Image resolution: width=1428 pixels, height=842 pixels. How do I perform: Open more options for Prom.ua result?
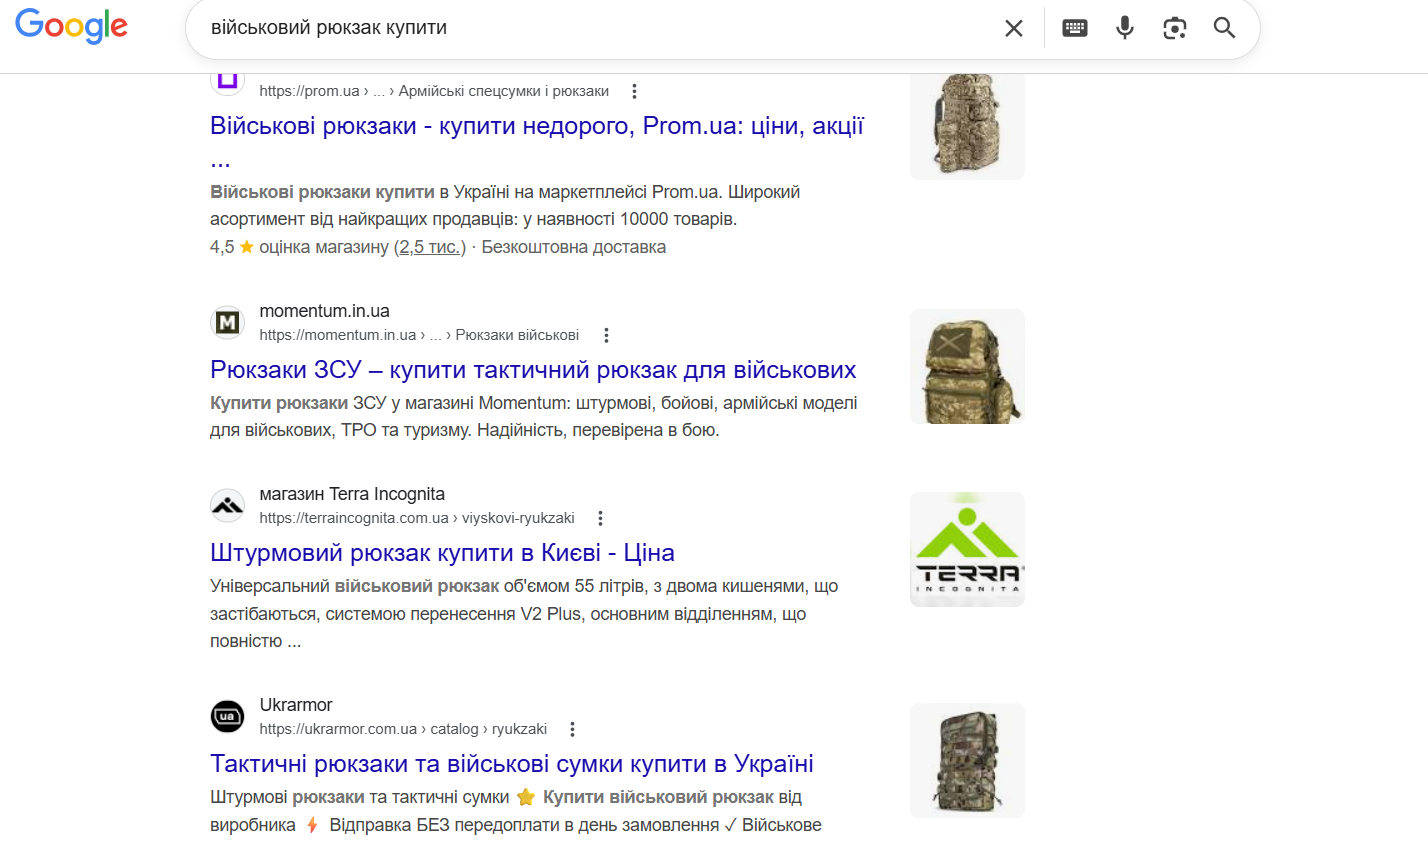tap(634, 91)
